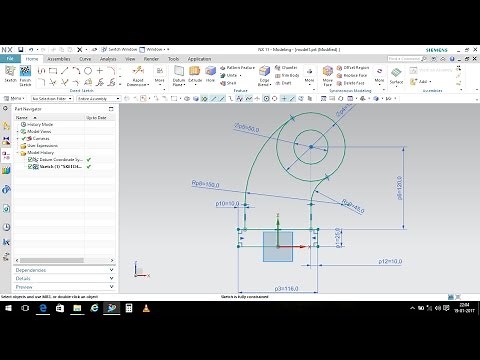This screenshot has height=360, width=480.
Task: Switch to the Analysis ribbon tab
Action: pyautogui.click(x=108, y=59)
